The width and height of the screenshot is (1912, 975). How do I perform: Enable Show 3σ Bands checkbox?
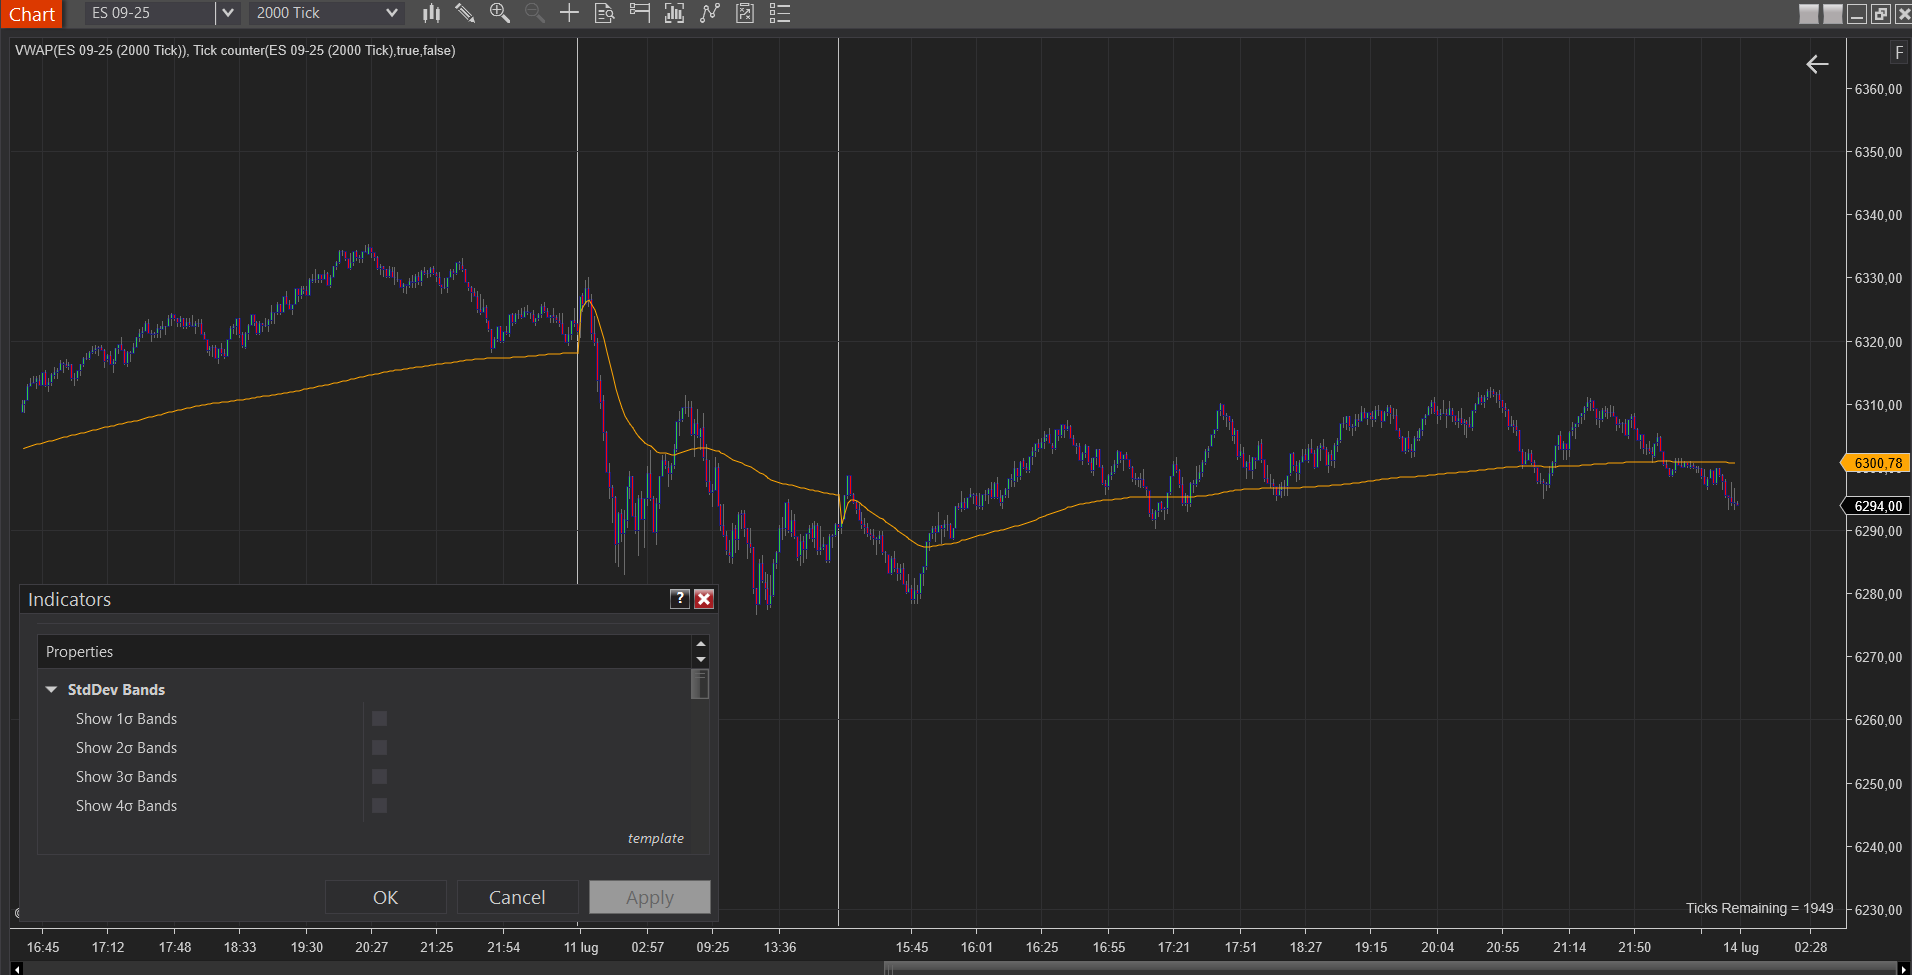point(379,776)
